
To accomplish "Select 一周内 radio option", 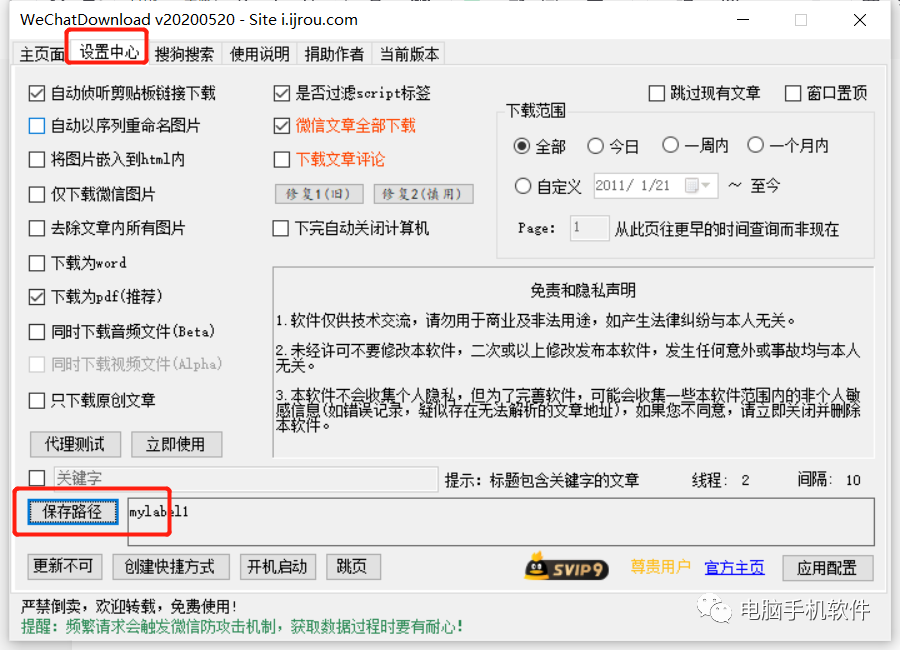I will [670, 145].
